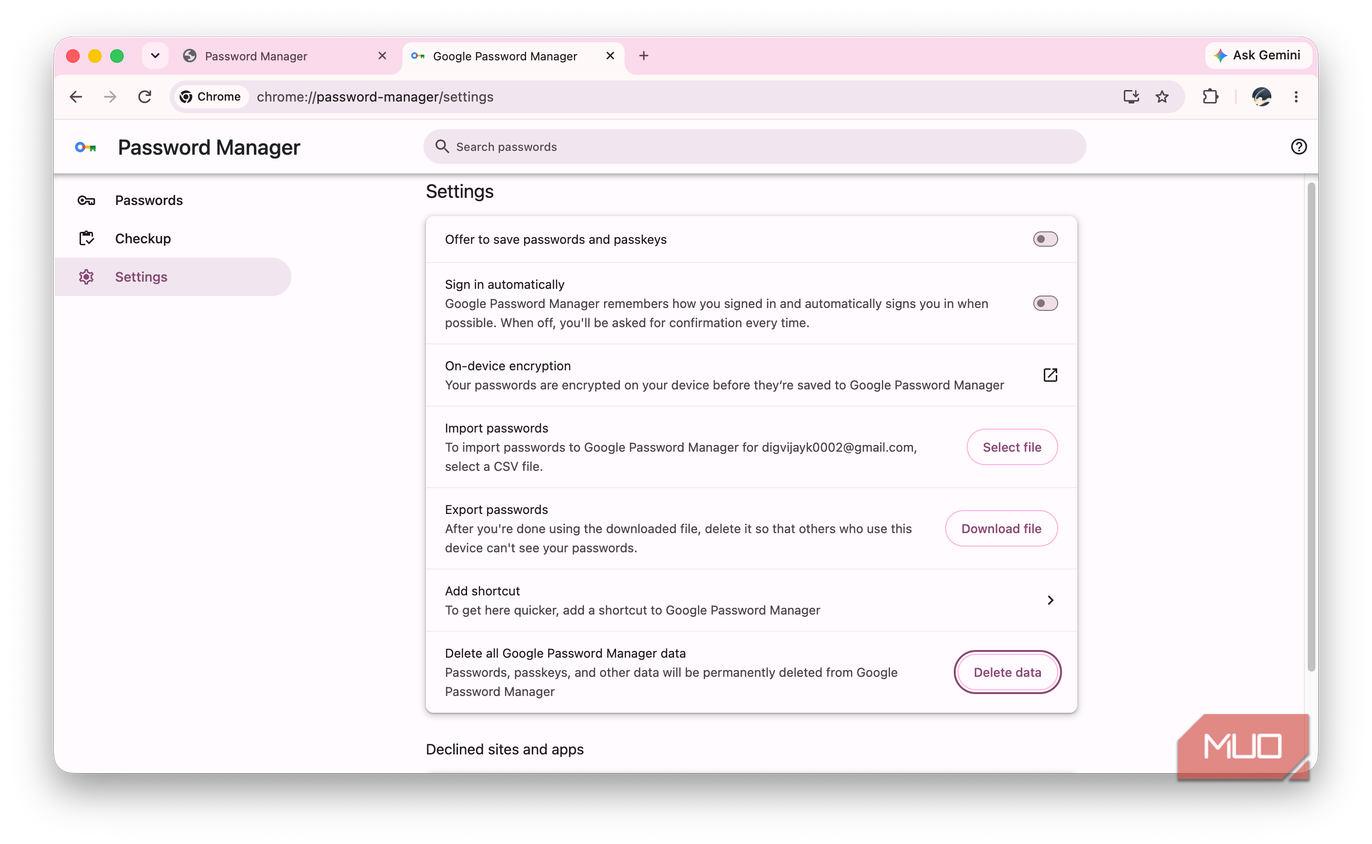The image size is (1372, 844).
Task: Toggle the Sign in automatically switch
Action: pos(1045,303)
